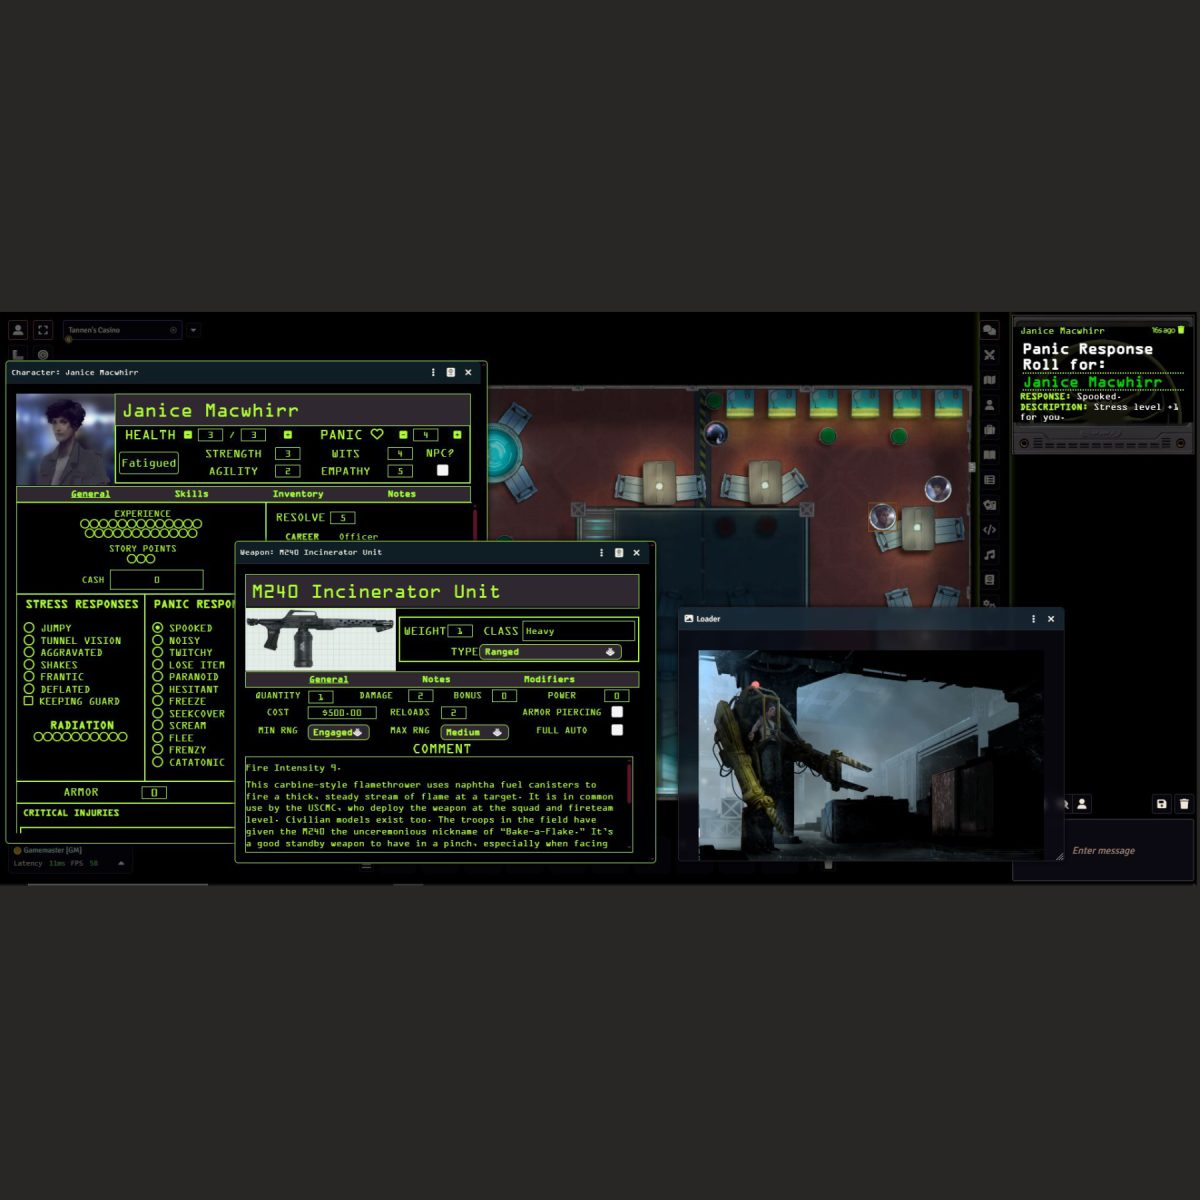1200x1200 pixels.
Task: Enable the Armor Piercing checkbox
Action: pos(617,712)
